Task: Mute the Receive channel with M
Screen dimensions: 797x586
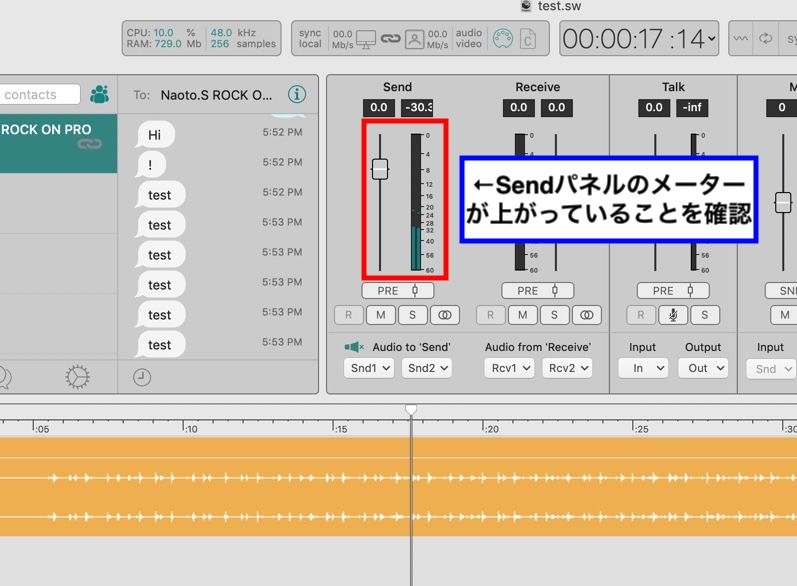Action: coord(523,315)
